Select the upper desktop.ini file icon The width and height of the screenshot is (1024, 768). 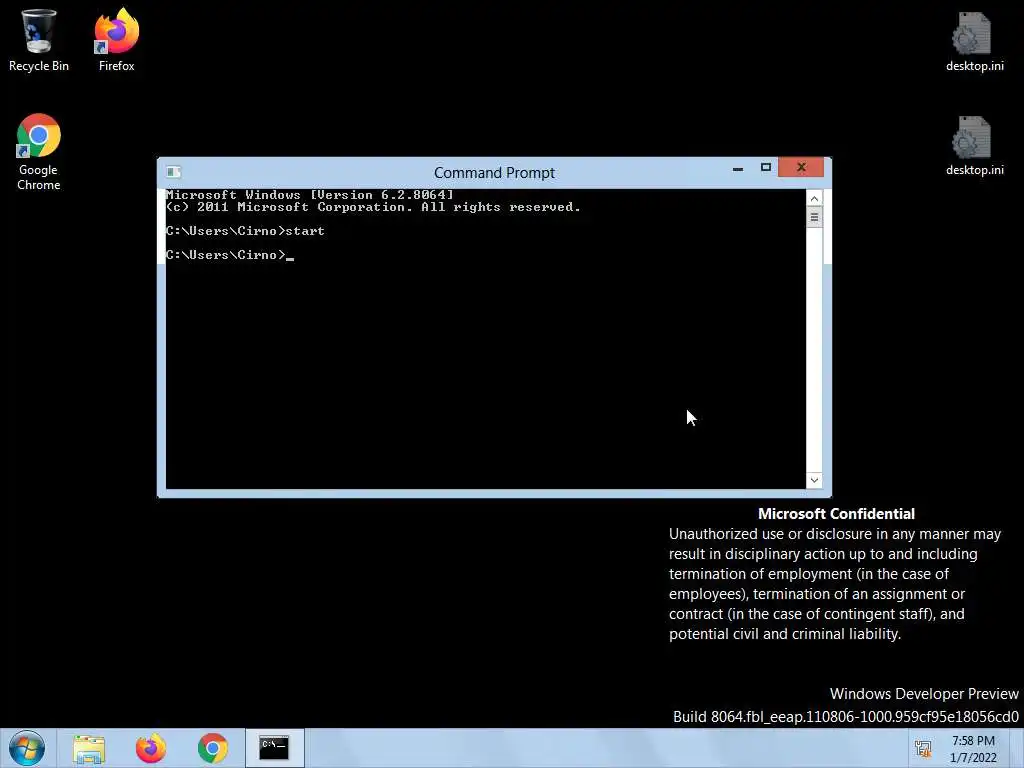(x=974, y=40)
